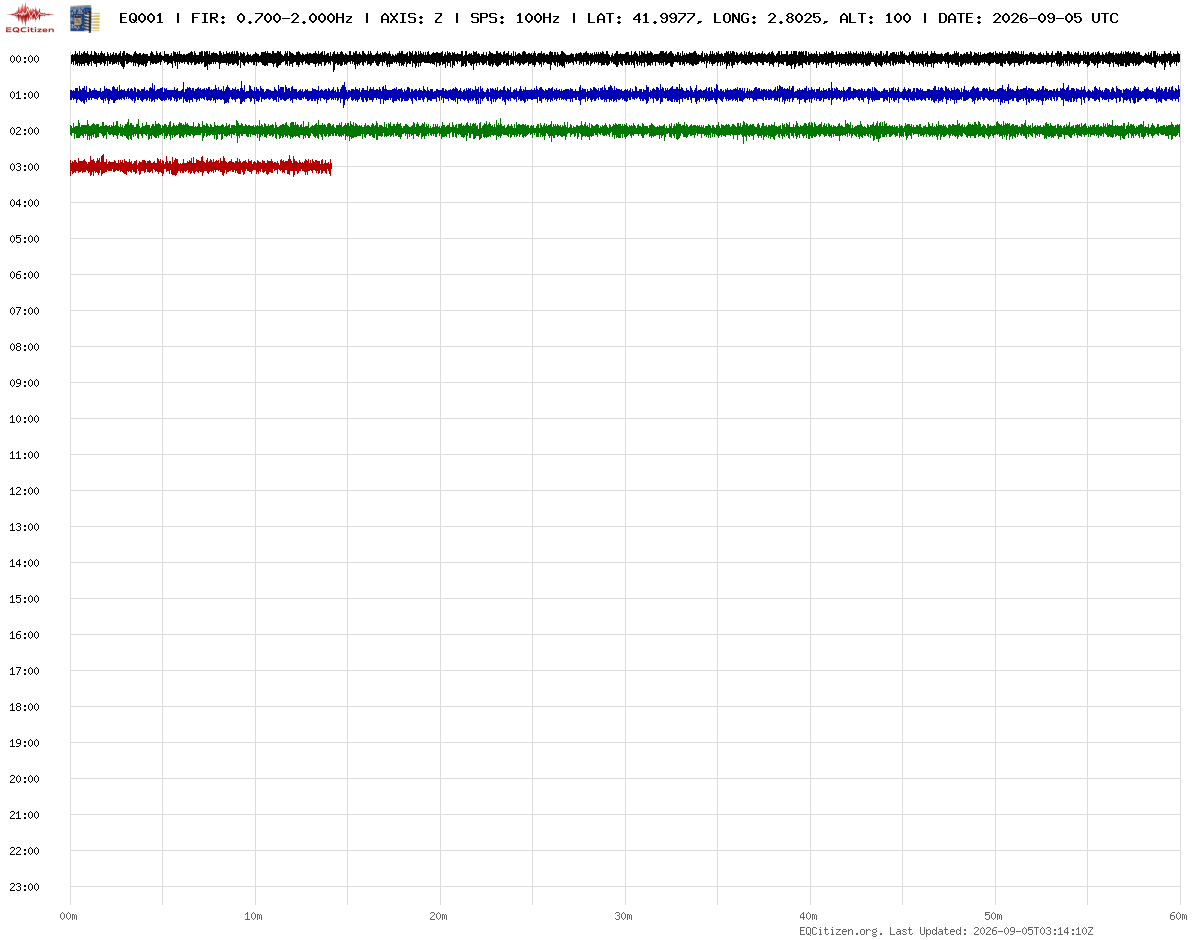Click the 00m time axis label
Viewport: 1200px width, 940px height.
coord(69,916)
